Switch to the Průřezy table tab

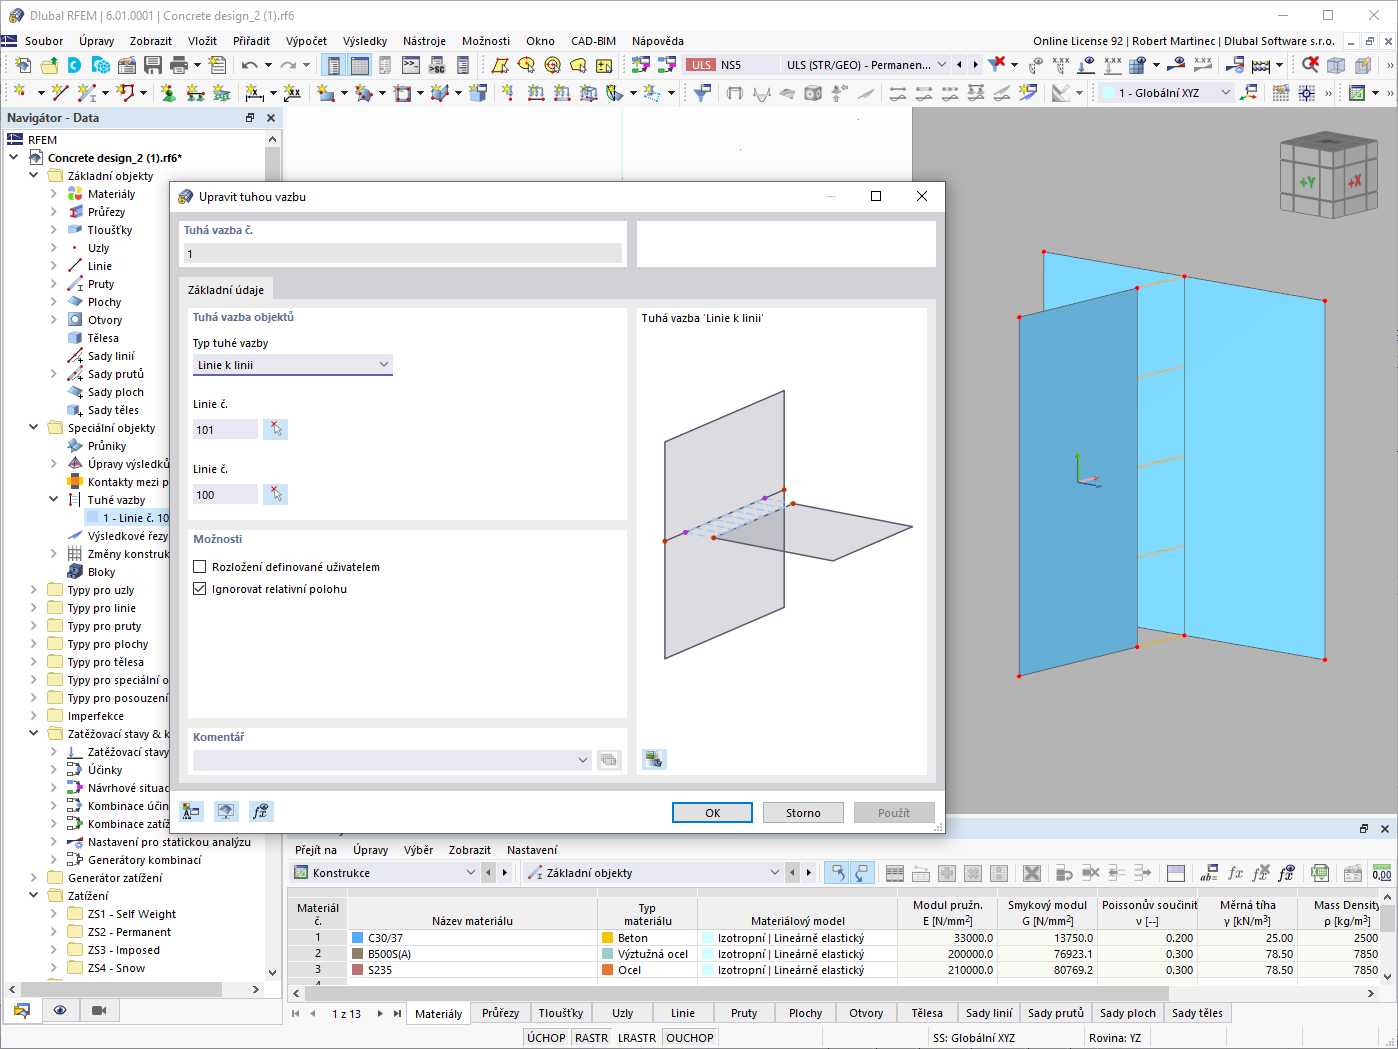pos(500,1013)
